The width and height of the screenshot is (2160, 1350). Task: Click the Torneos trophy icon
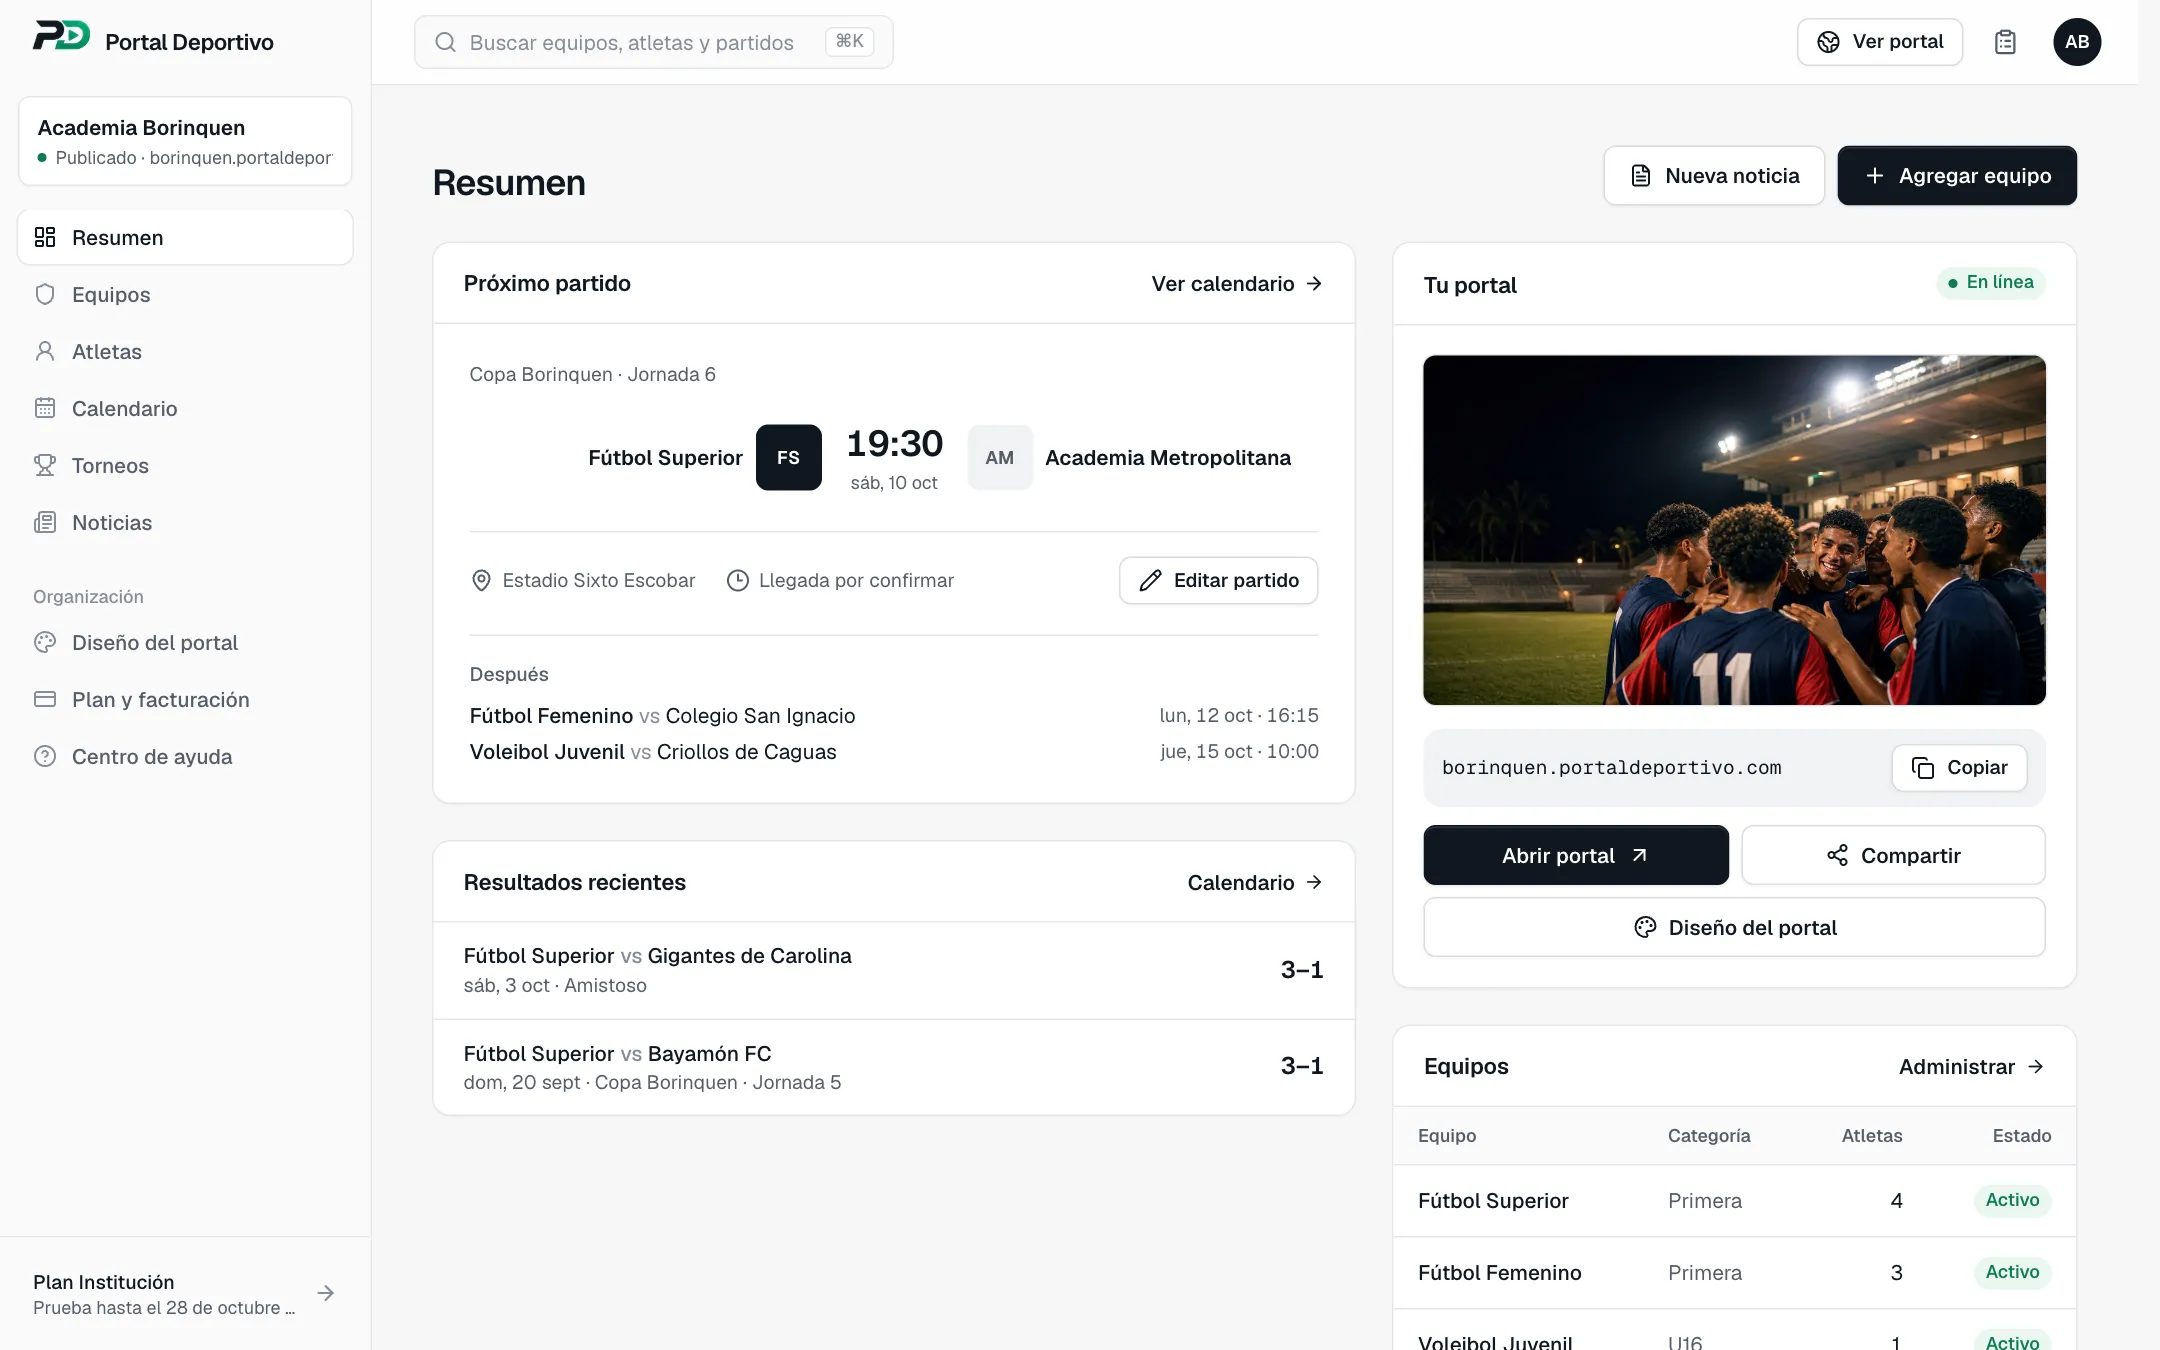[x=45, y=465]
